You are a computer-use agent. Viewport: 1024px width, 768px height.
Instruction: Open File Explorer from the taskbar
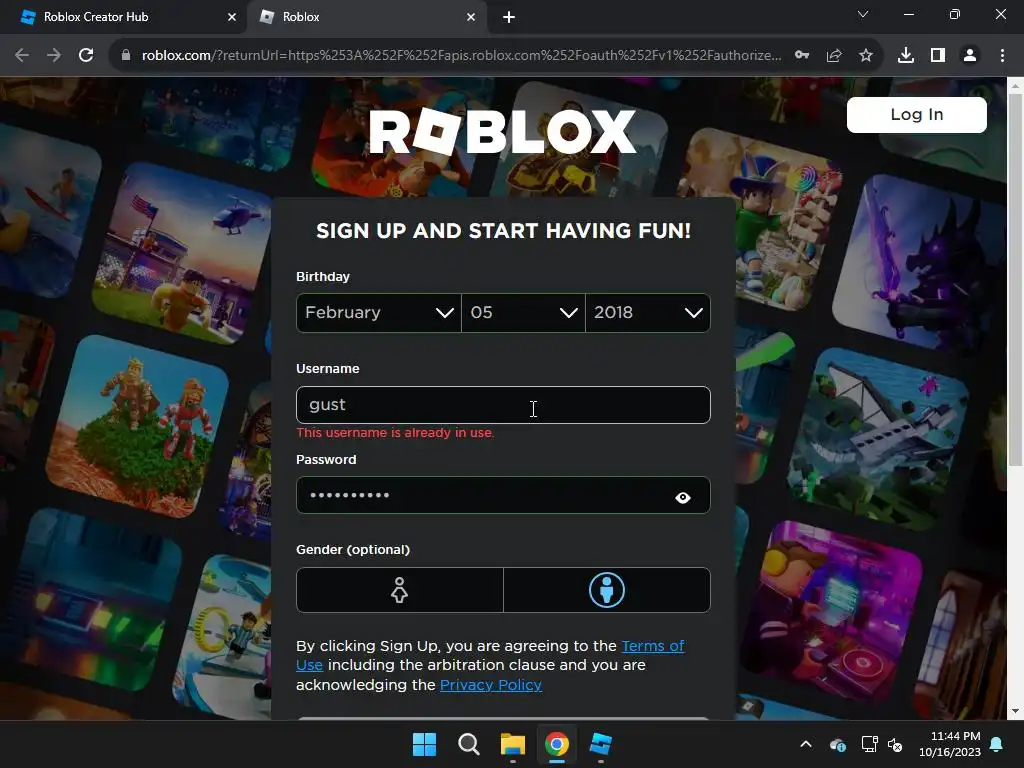point(513,744)
